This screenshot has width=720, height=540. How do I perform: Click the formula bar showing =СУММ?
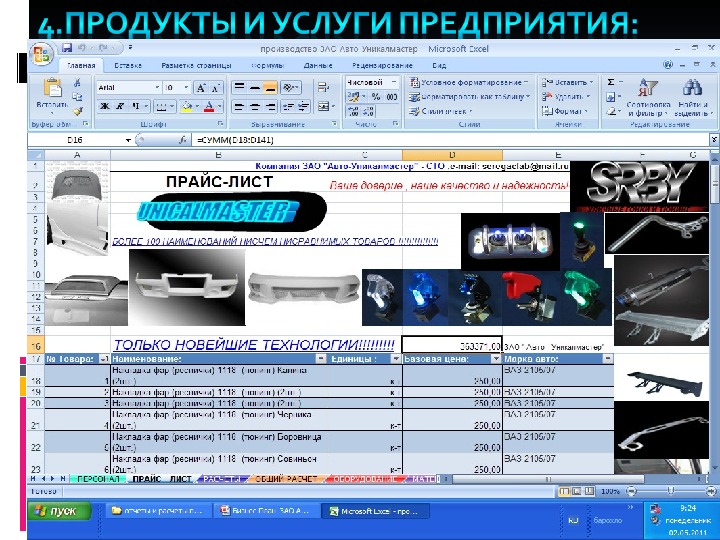point(450,140)
